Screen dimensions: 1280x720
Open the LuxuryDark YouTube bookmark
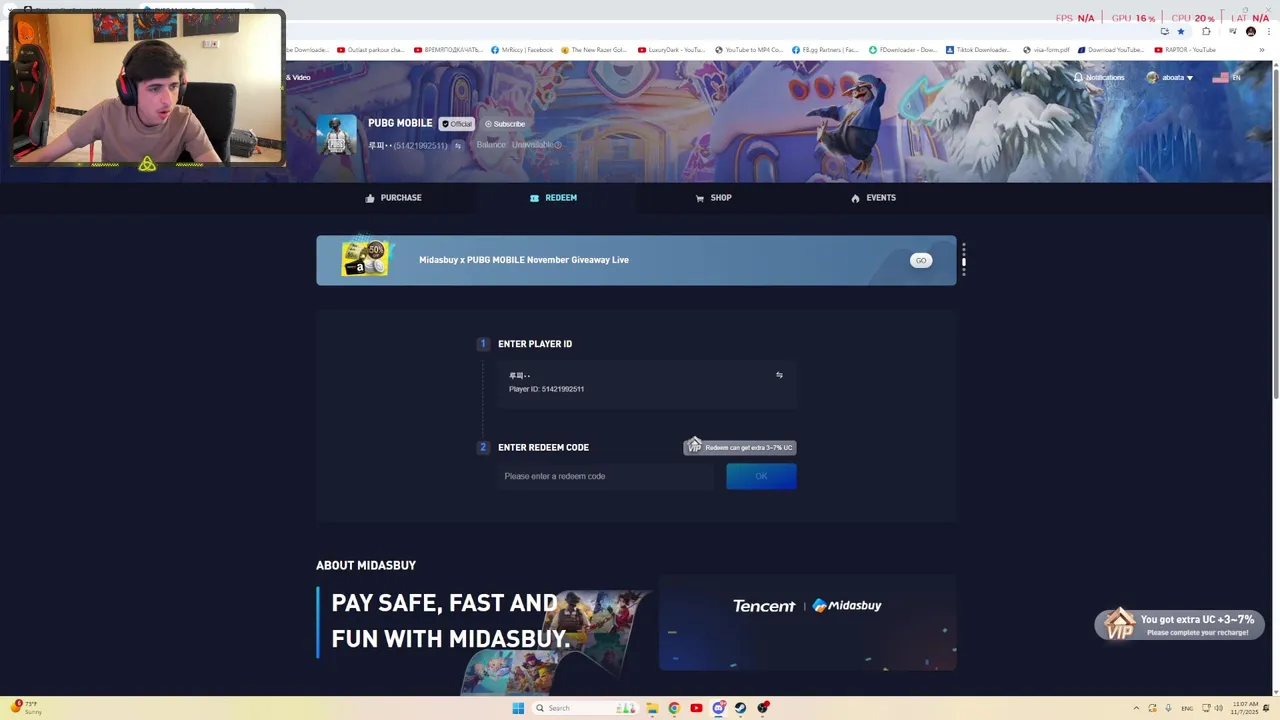pyautogui.click(x=672, y=50)
